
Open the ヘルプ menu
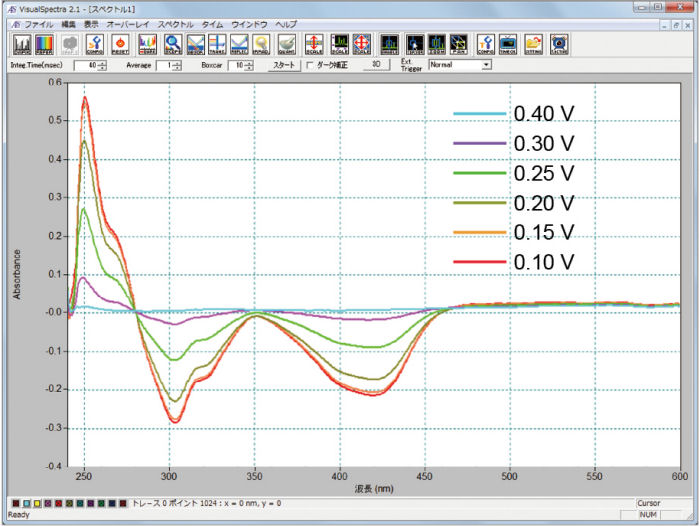click(286, 22)
